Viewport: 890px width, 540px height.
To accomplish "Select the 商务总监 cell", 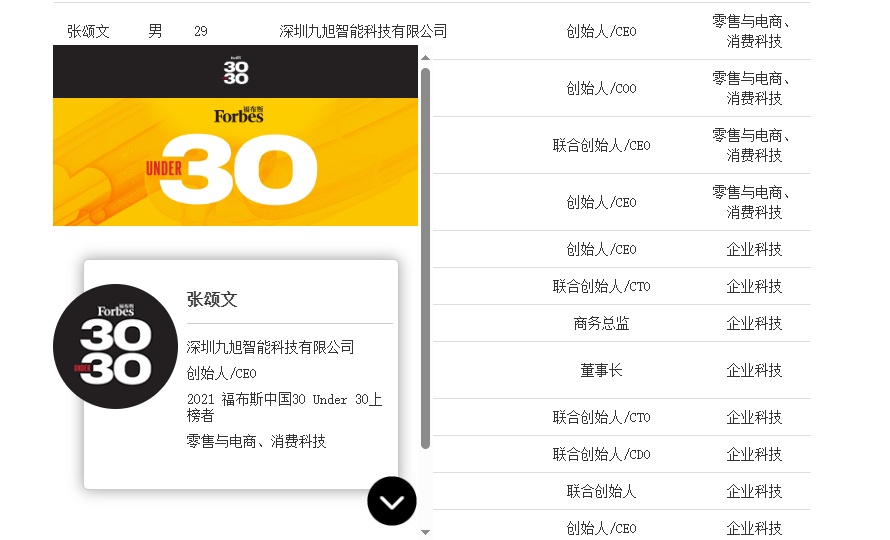I will pyautogui.click(x=601, y=323).
